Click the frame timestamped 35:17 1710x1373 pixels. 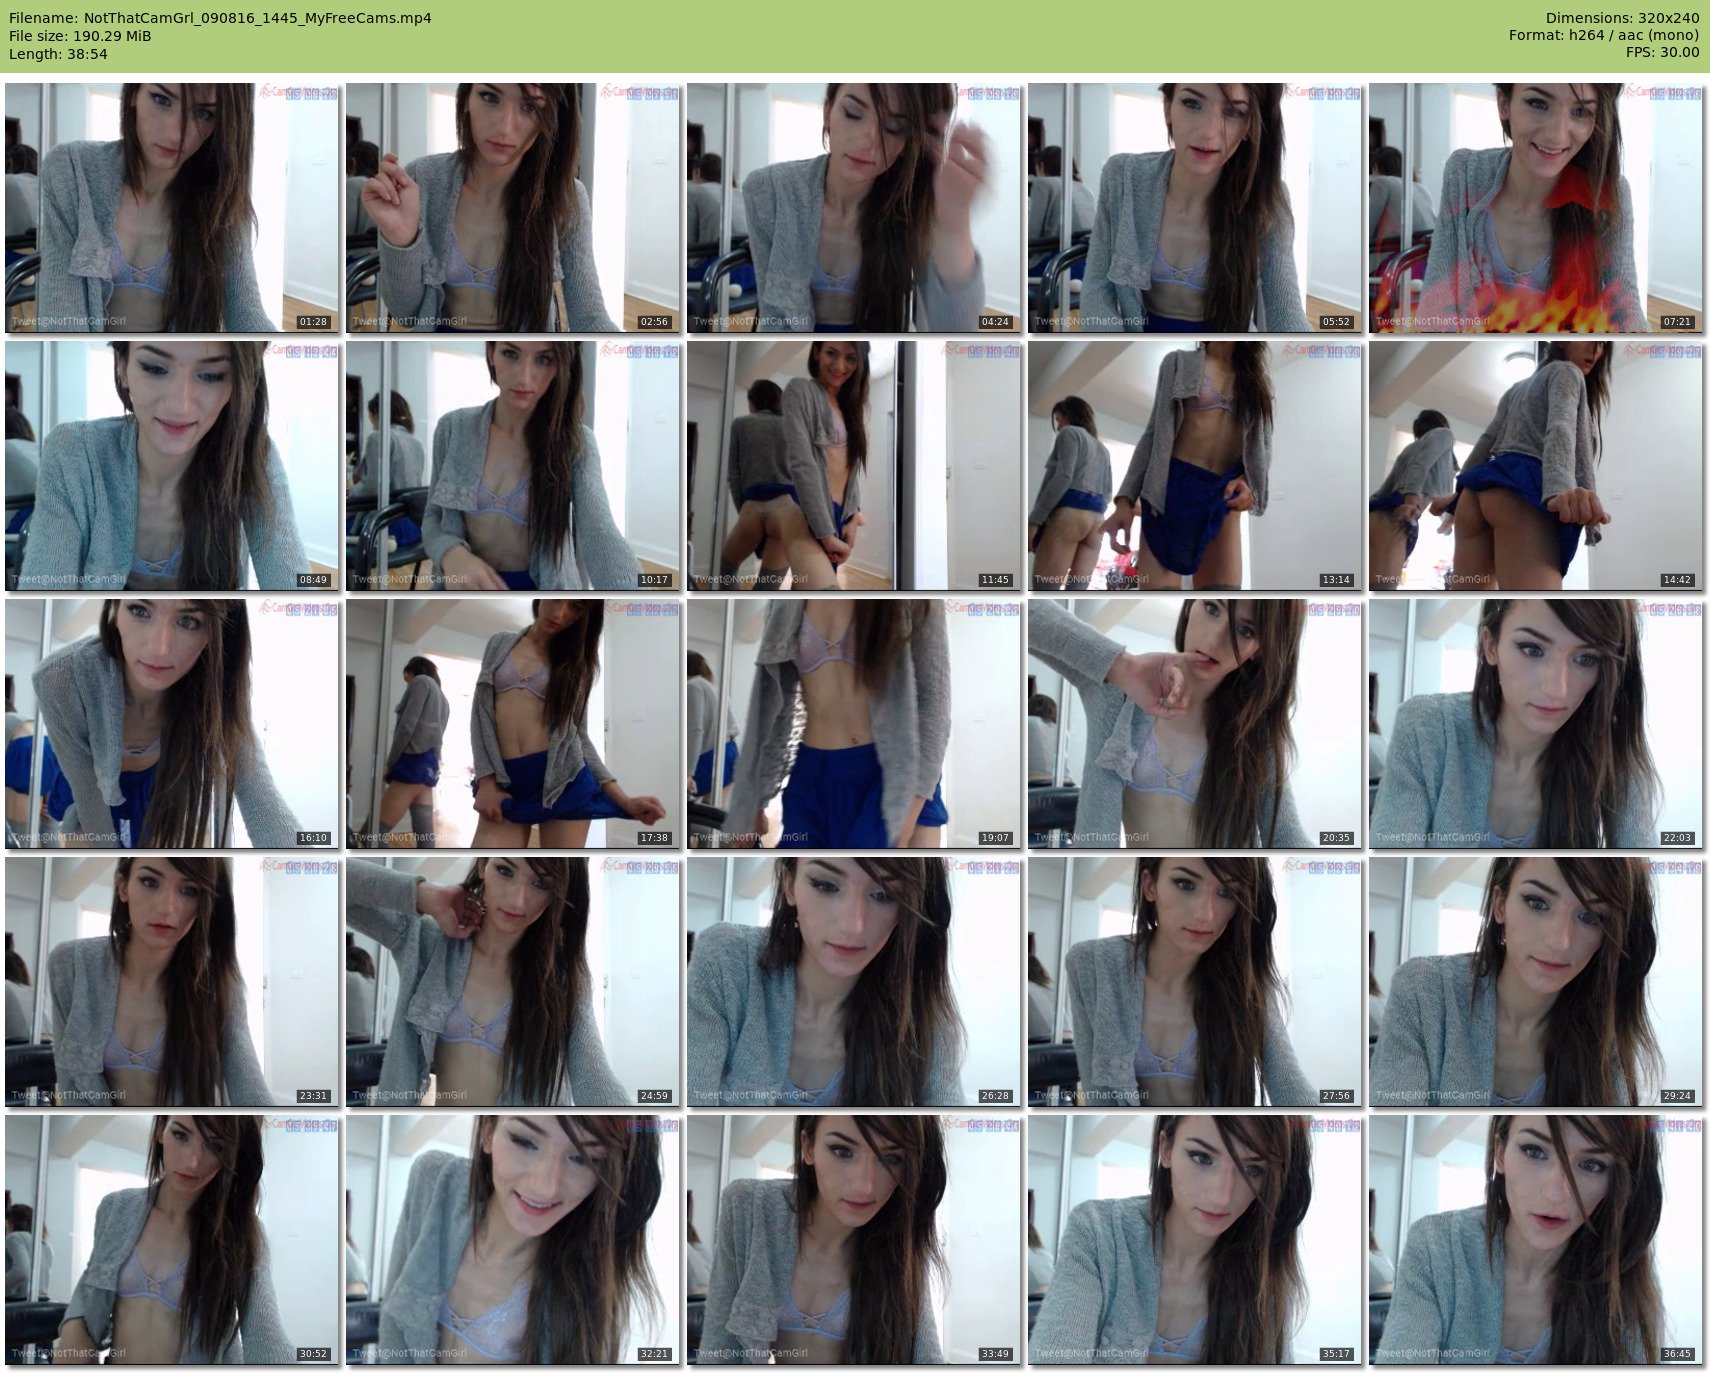[x=1195, y=1240]
